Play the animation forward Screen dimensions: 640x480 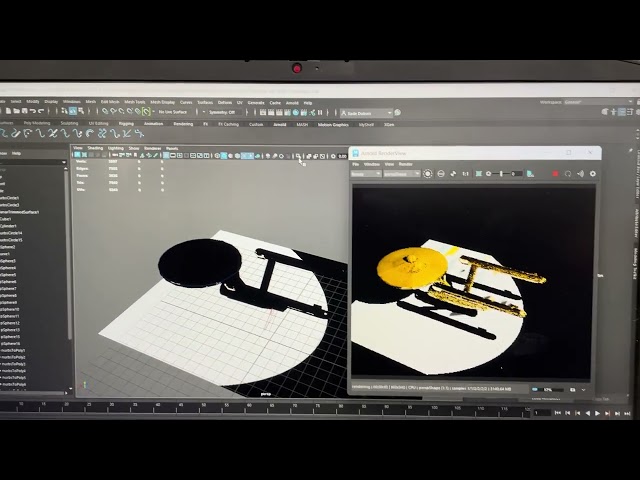[x=598, y=413]
